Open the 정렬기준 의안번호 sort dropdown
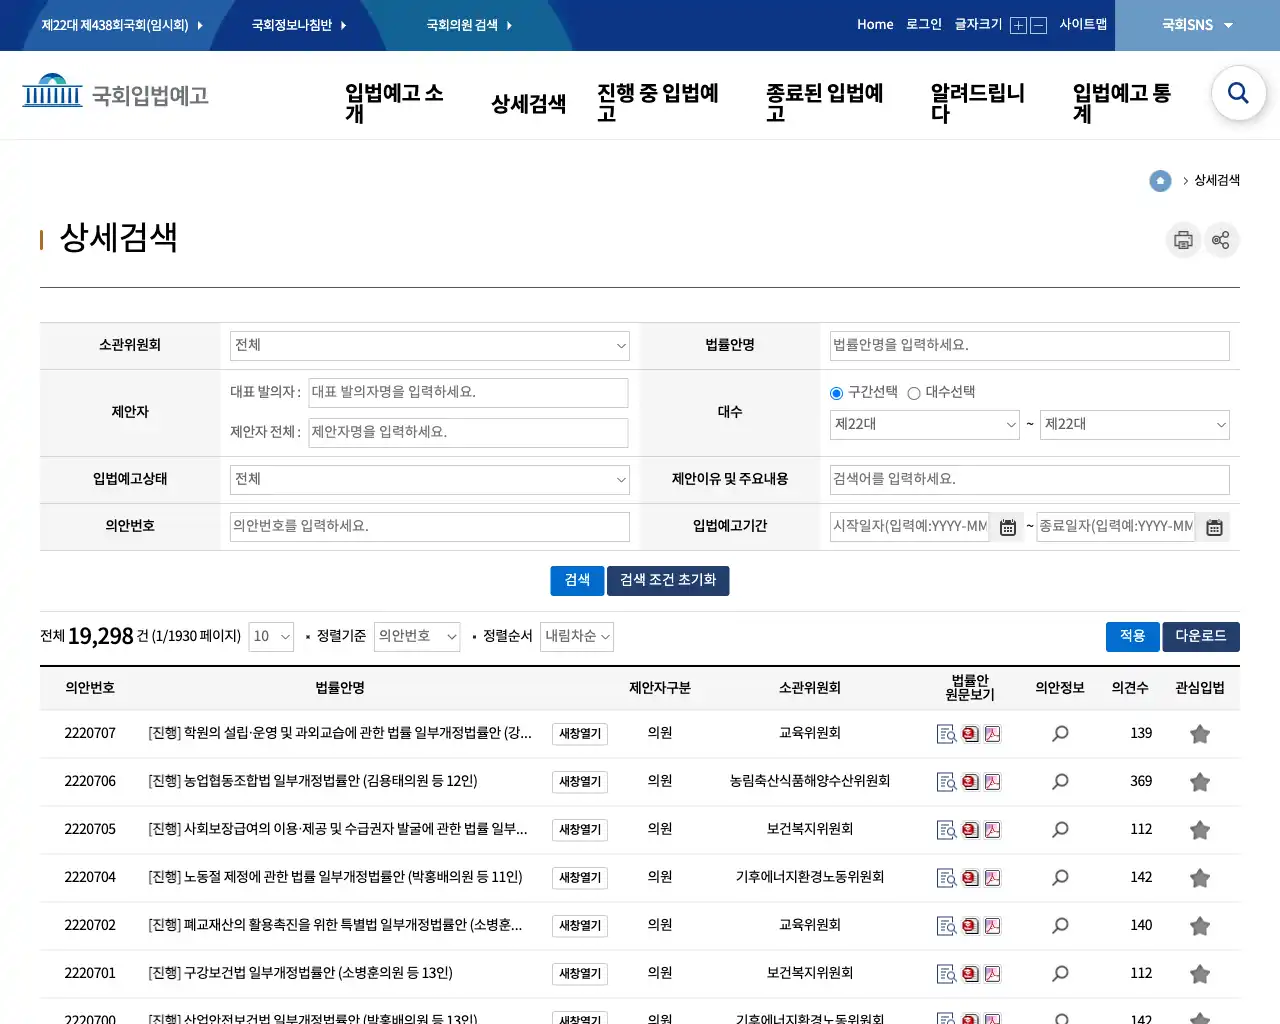The image size is (1280, 1024). [417, 637]
